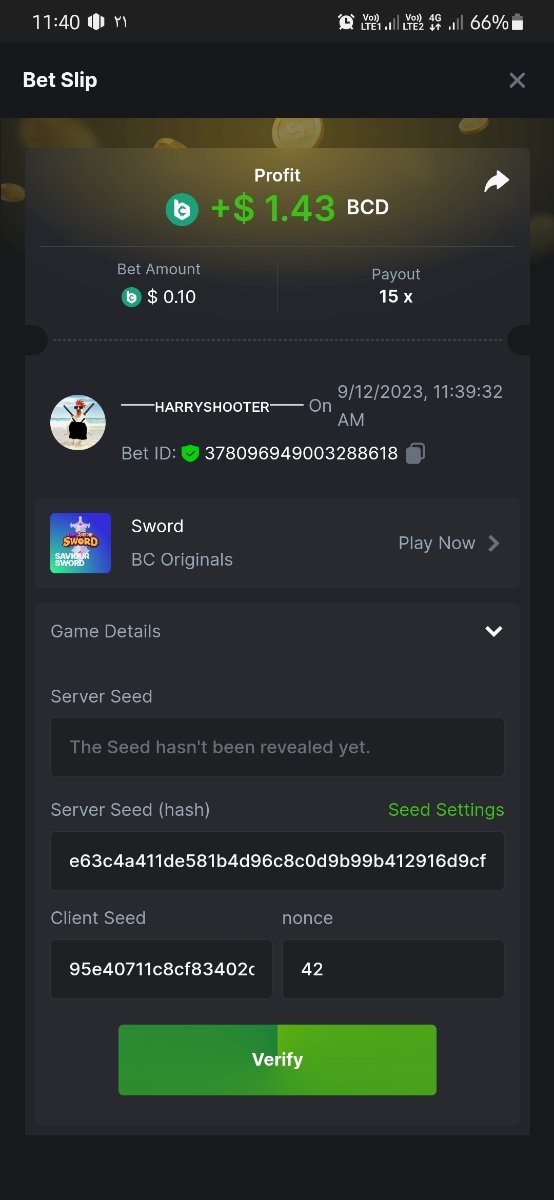Tap the HARRYSHOOTER username

(212, 407)
